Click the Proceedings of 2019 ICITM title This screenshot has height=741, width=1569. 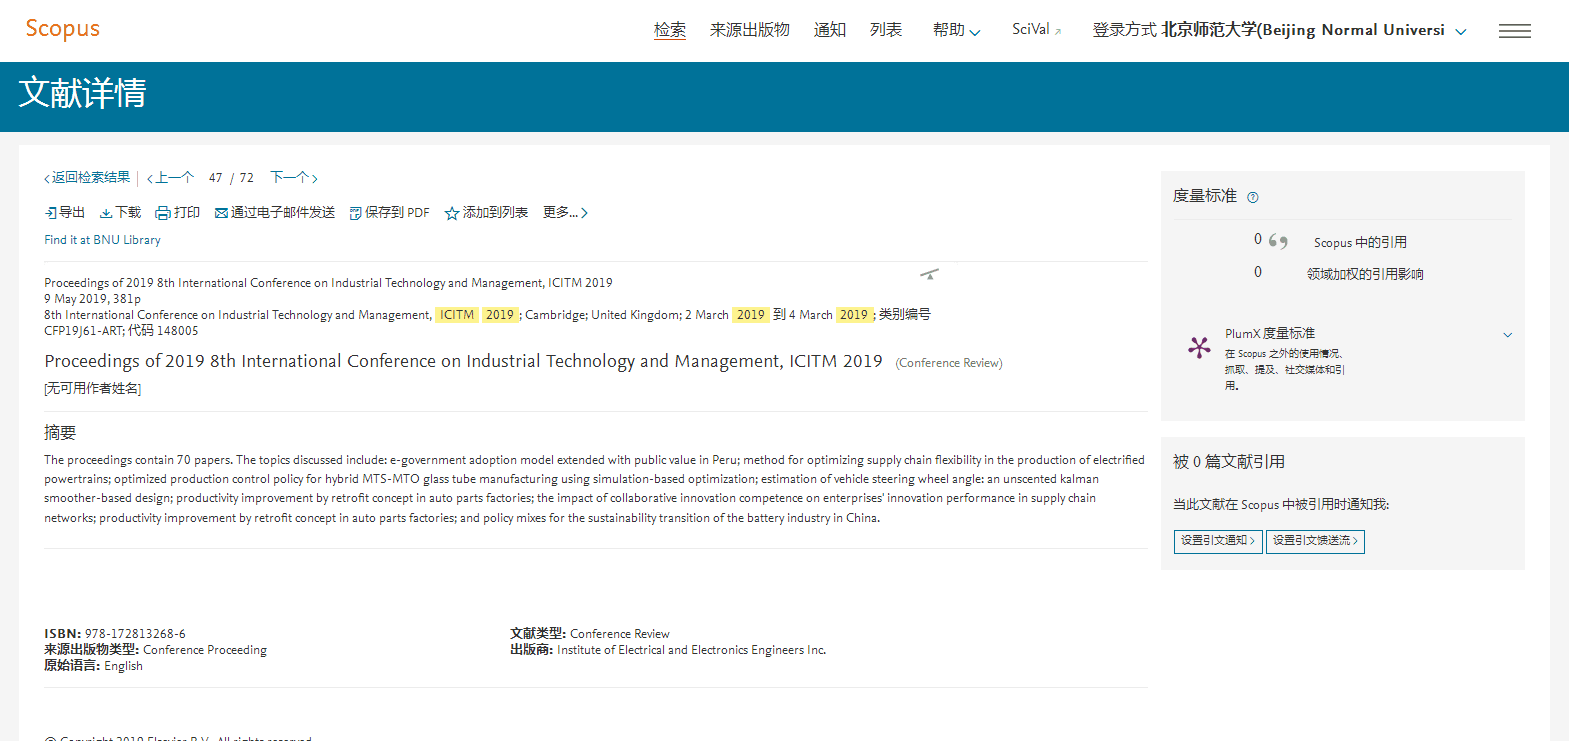pyautogui.click(x=463, y=361)
